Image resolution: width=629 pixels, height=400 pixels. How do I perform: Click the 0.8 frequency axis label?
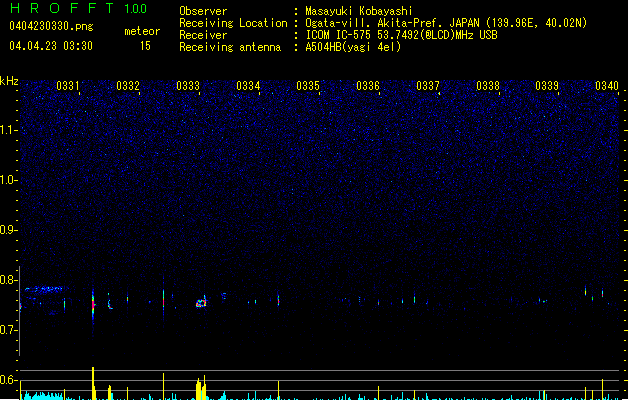(x=8, y=280)
